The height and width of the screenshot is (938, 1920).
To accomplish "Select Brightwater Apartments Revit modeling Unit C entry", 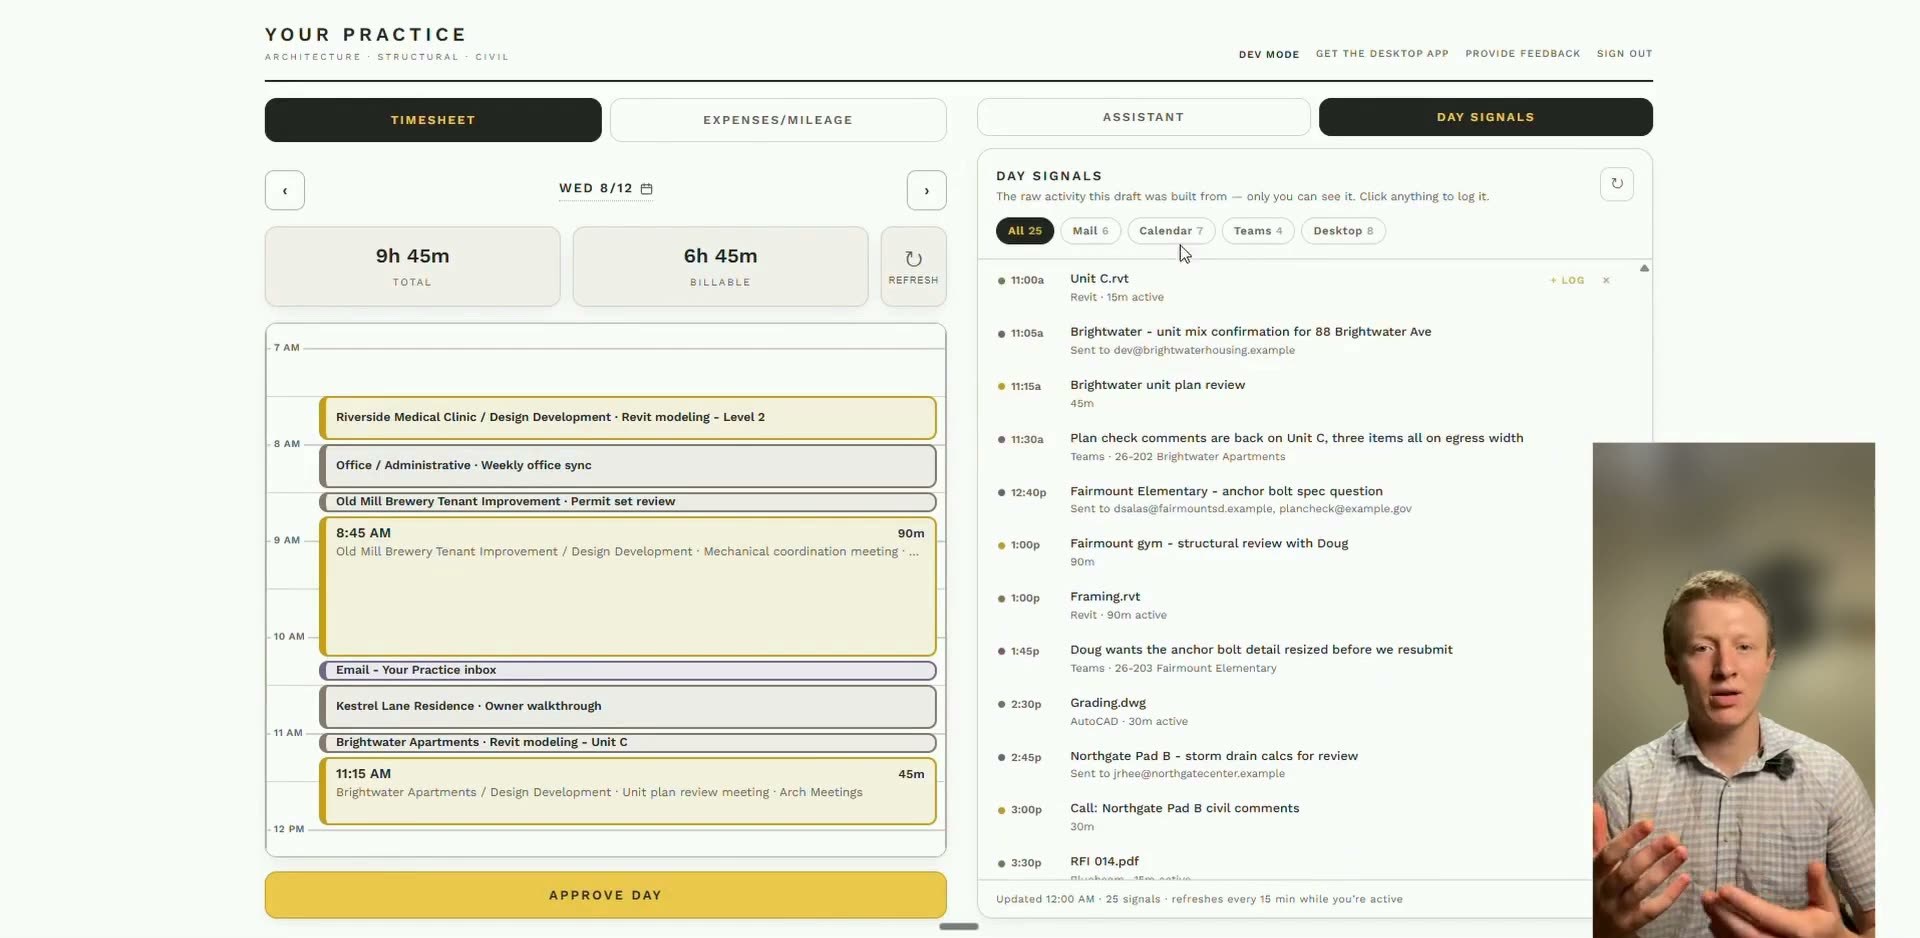I will [628, 742].
